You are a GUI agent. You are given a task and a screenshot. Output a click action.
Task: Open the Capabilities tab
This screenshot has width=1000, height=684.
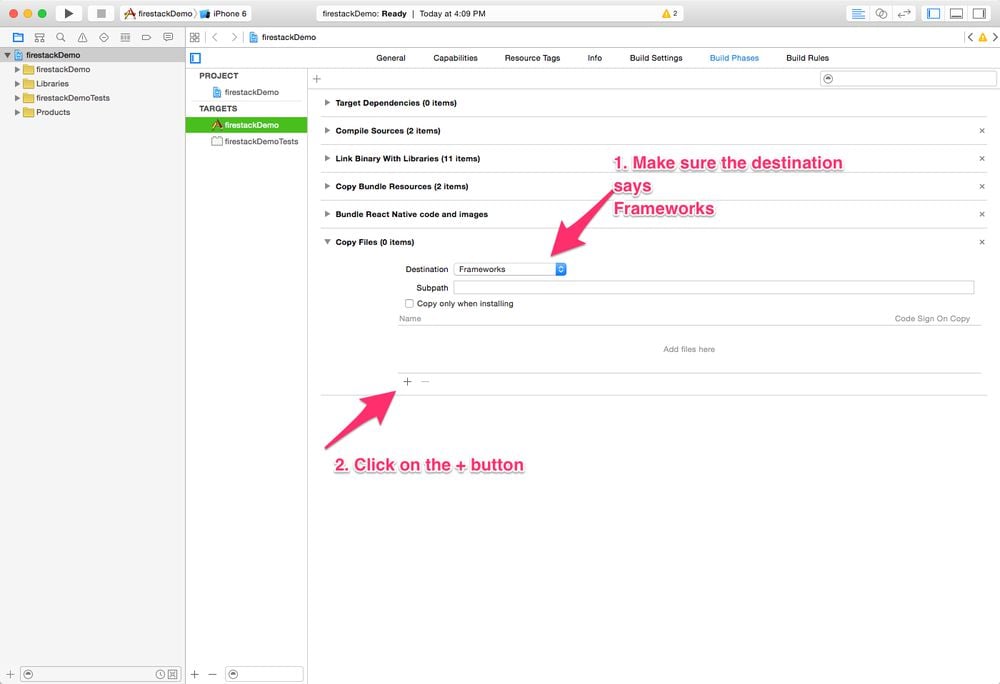(x=455, y=58)
